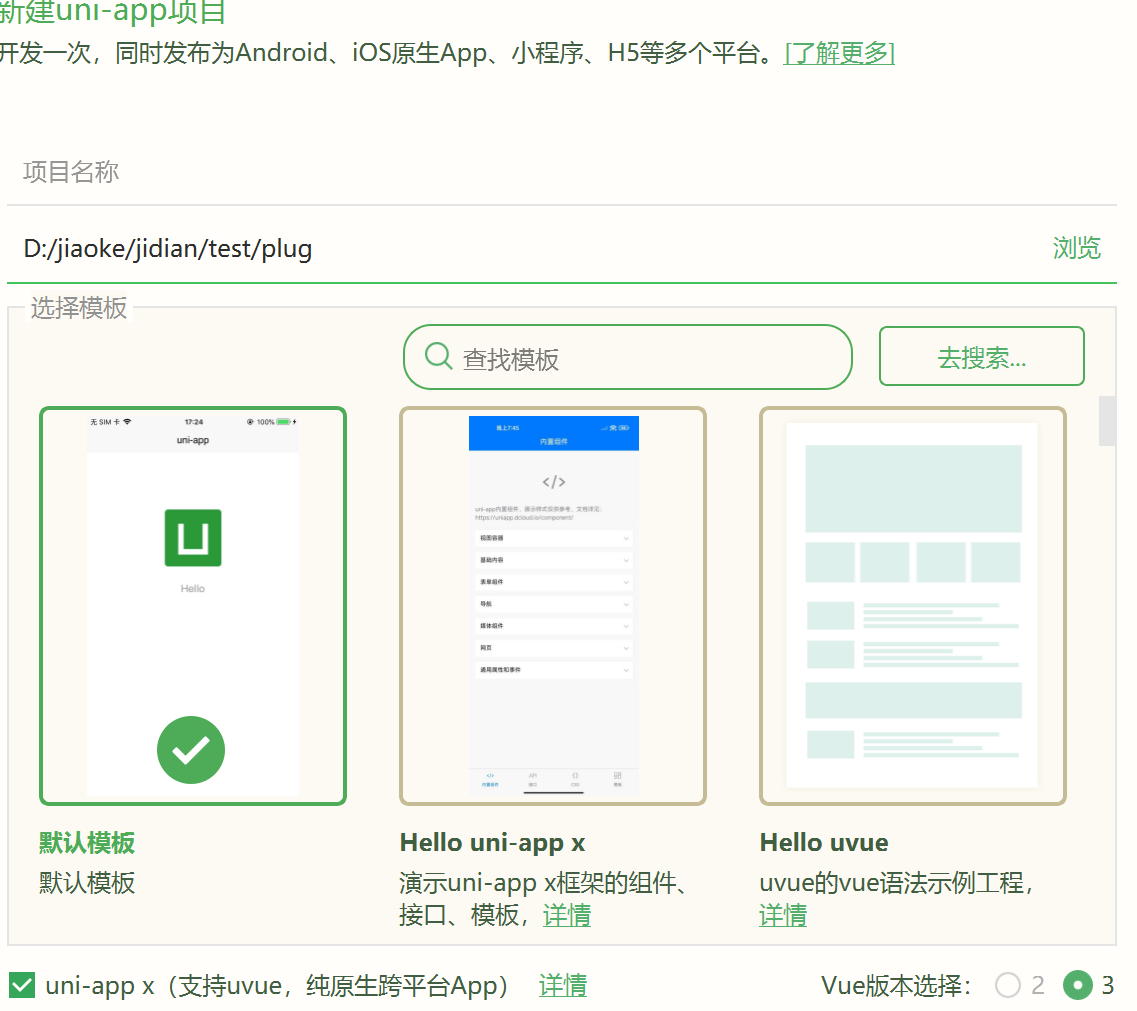Click the Hello uni-app x title
Viewport: 1137px width, 1011px height.
[492, 843]
